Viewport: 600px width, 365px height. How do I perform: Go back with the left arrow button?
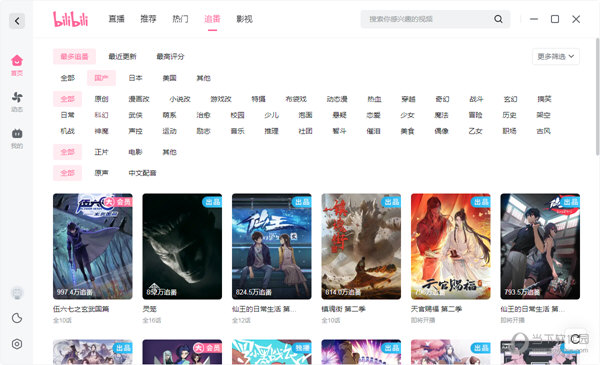(17, 21)
